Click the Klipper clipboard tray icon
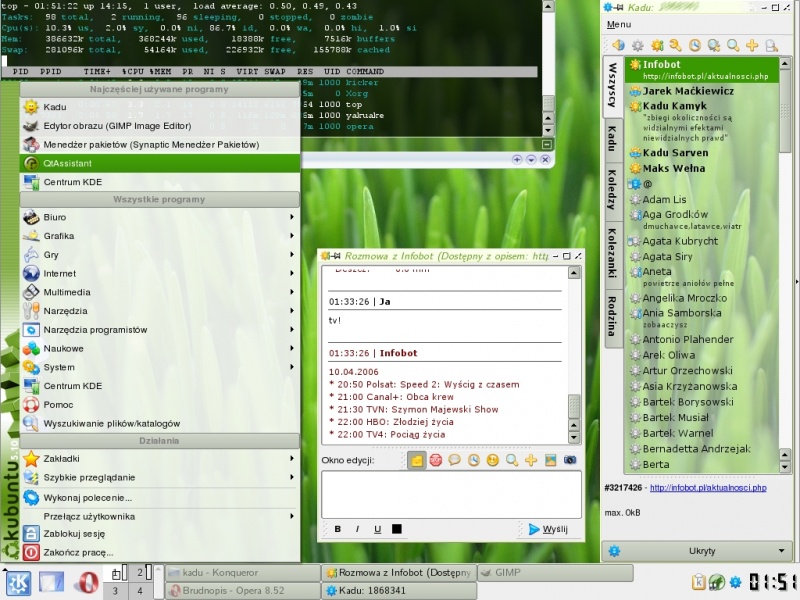 (x=698, y=582)
